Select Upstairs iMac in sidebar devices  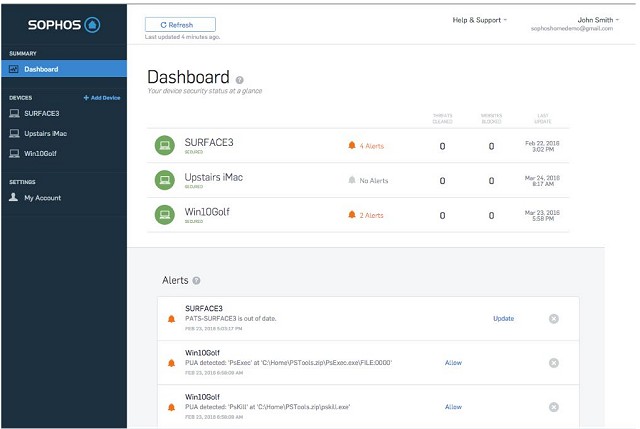click(47, 133)
